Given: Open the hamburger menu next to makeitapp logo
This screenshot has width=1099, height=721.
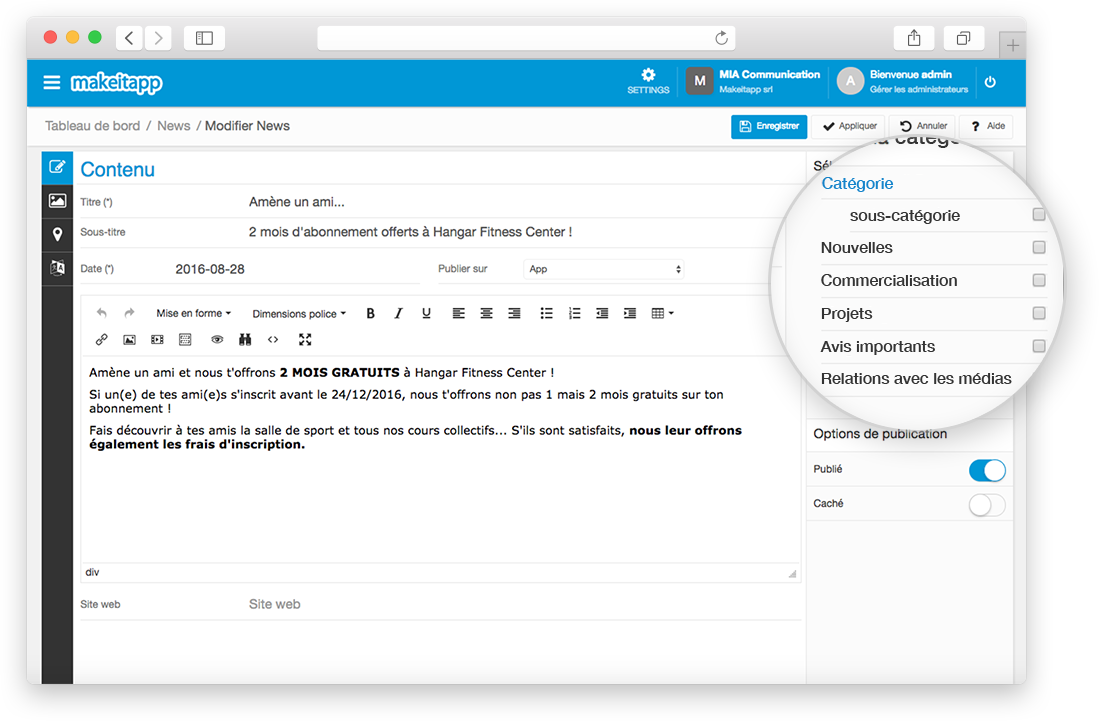Looking at the screenshot, I should pyautogui.click(x=52, y=83).
